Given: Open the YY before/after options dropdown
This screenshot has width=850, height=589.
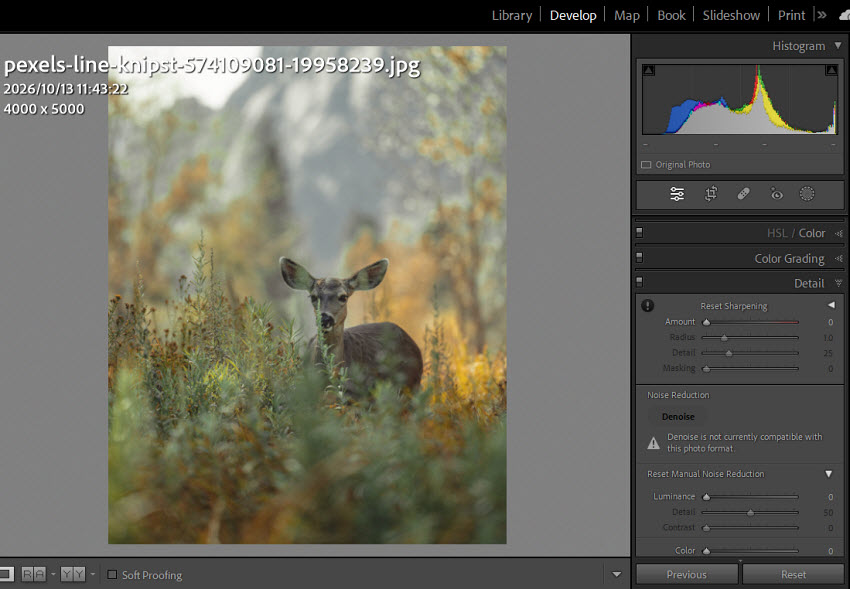Looking at the screenshot, I should (93, 574).
